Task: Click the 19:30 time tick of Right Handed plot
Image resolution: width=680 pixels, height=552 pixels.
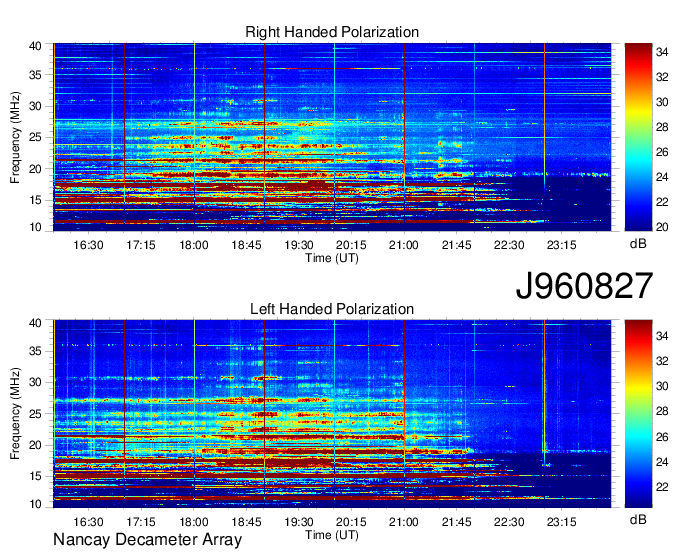Action: pos(299,245)
